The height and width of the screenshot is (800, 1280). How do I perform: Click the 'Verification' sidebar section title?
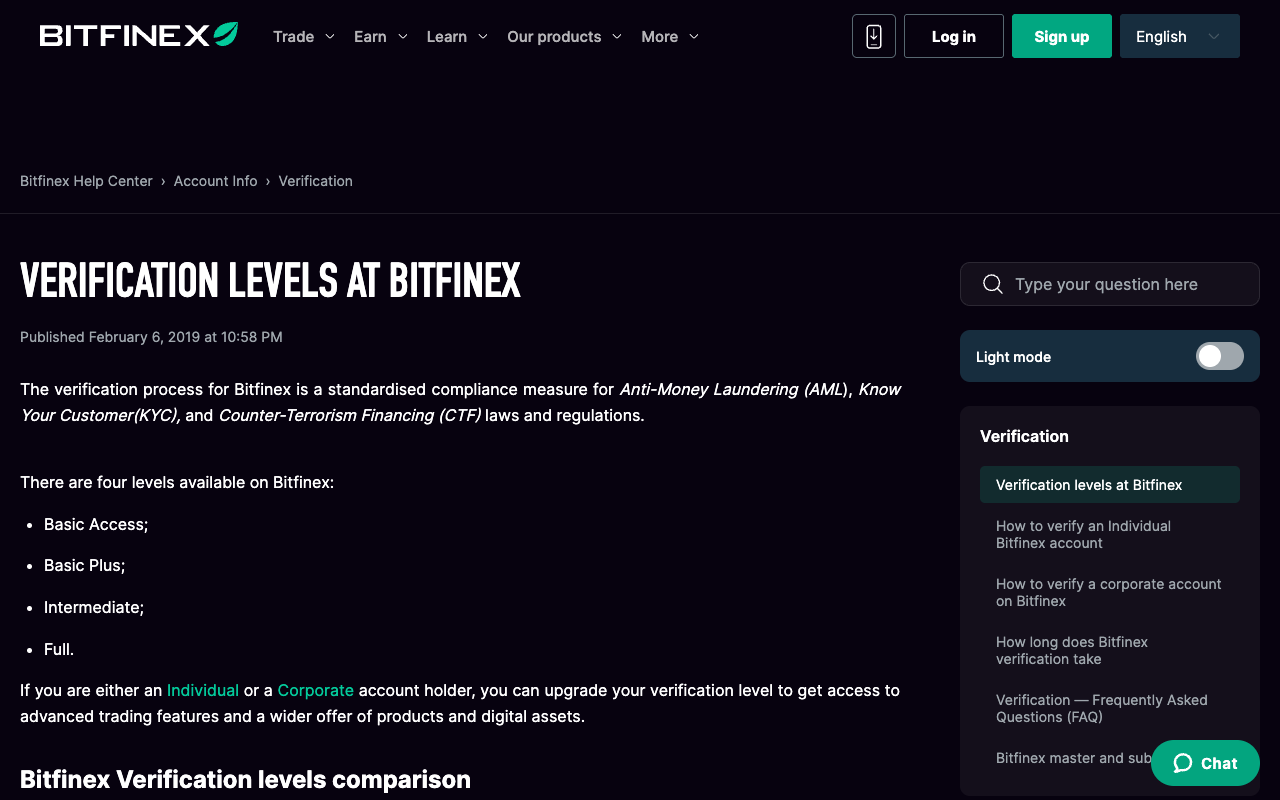(1024, 436)
